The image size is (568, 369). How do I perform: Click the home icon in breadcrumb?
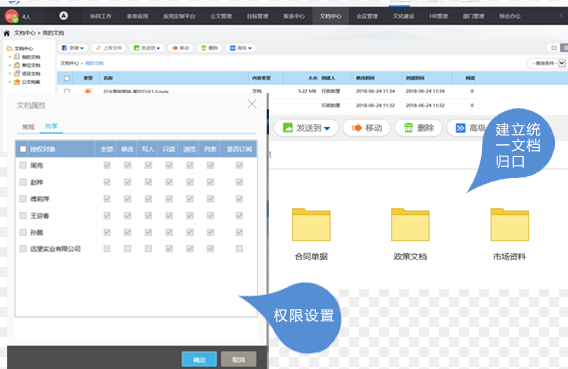click(7, 33)
